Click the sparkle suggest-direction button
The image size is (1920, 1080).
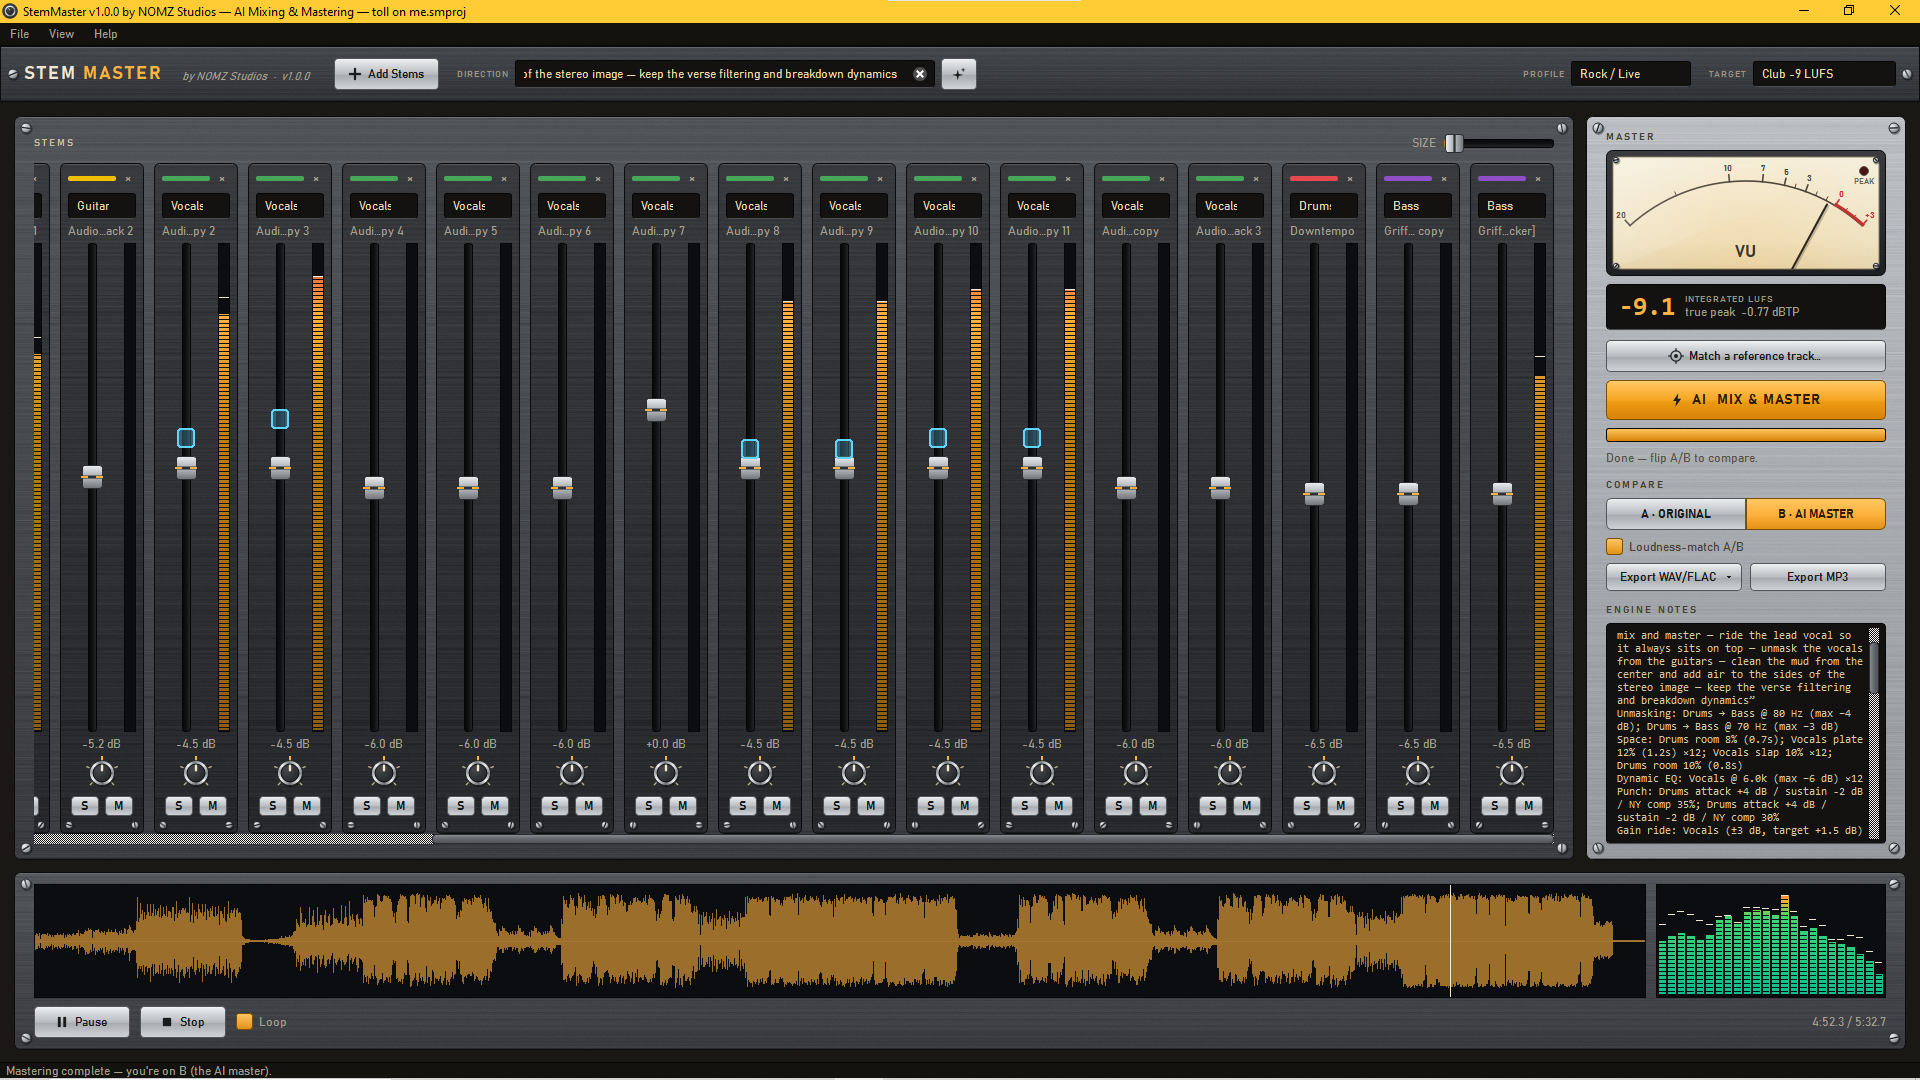coord(958,74)
